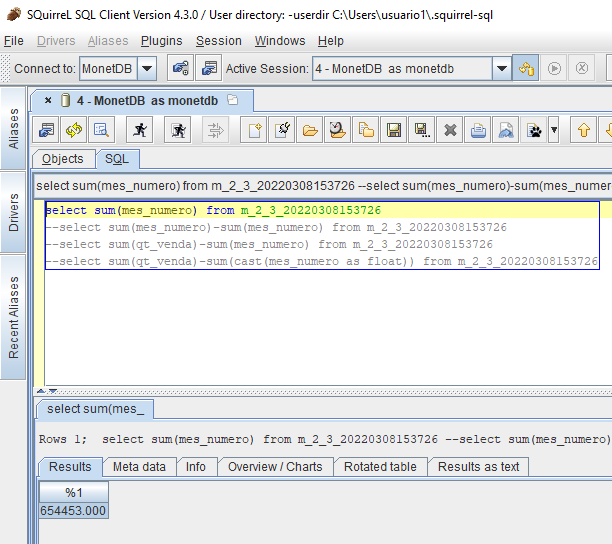Click the second session window icon in main toolbar
This screenshot has width=612, height=544.
click(209, 68)
